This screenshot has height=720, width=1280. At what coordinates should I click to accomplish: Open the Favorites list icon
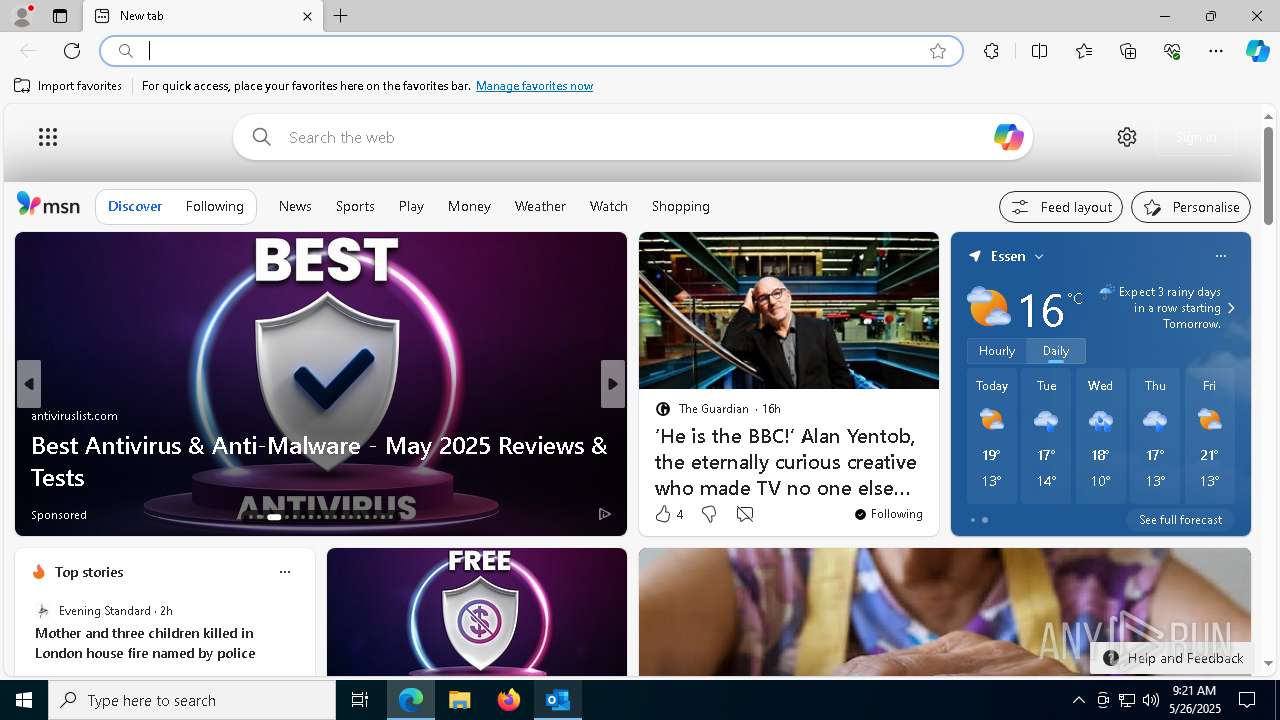[1084, 51]
